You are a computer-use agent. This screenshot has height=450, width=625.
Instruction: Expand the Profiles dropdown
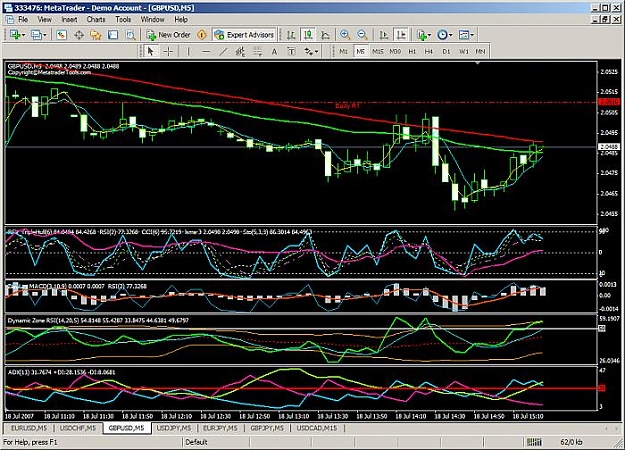pos(45,35)
